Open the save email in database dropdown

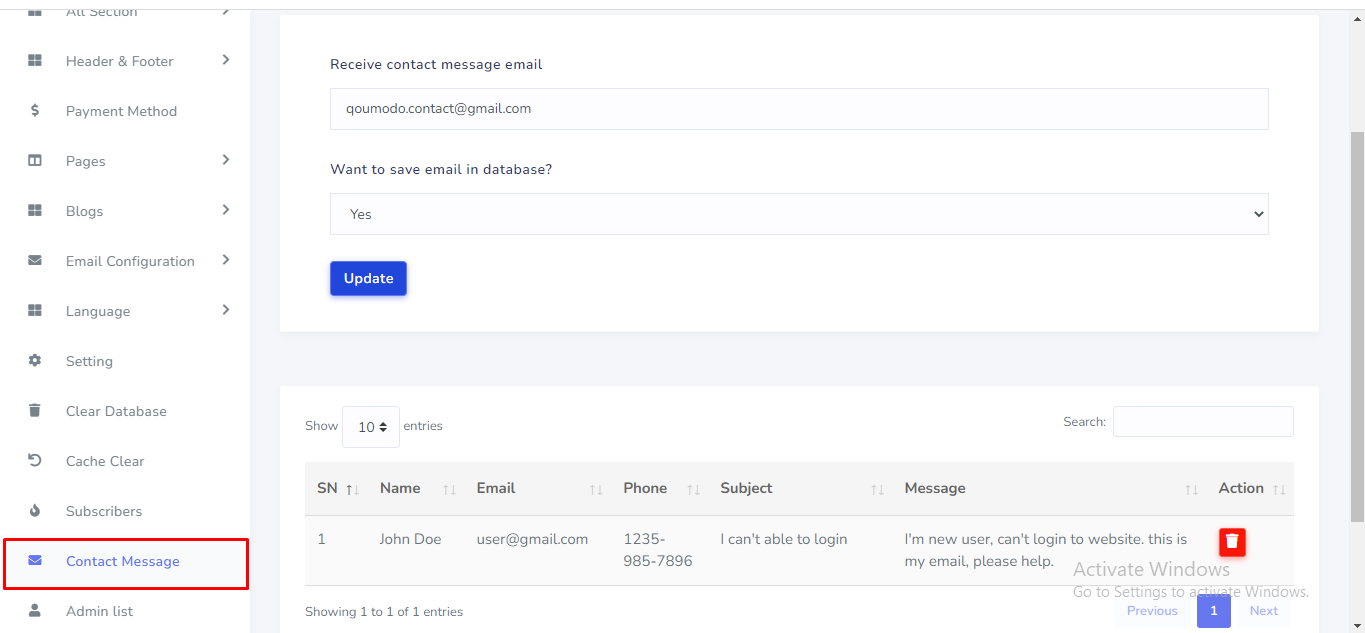coord(798,214)
